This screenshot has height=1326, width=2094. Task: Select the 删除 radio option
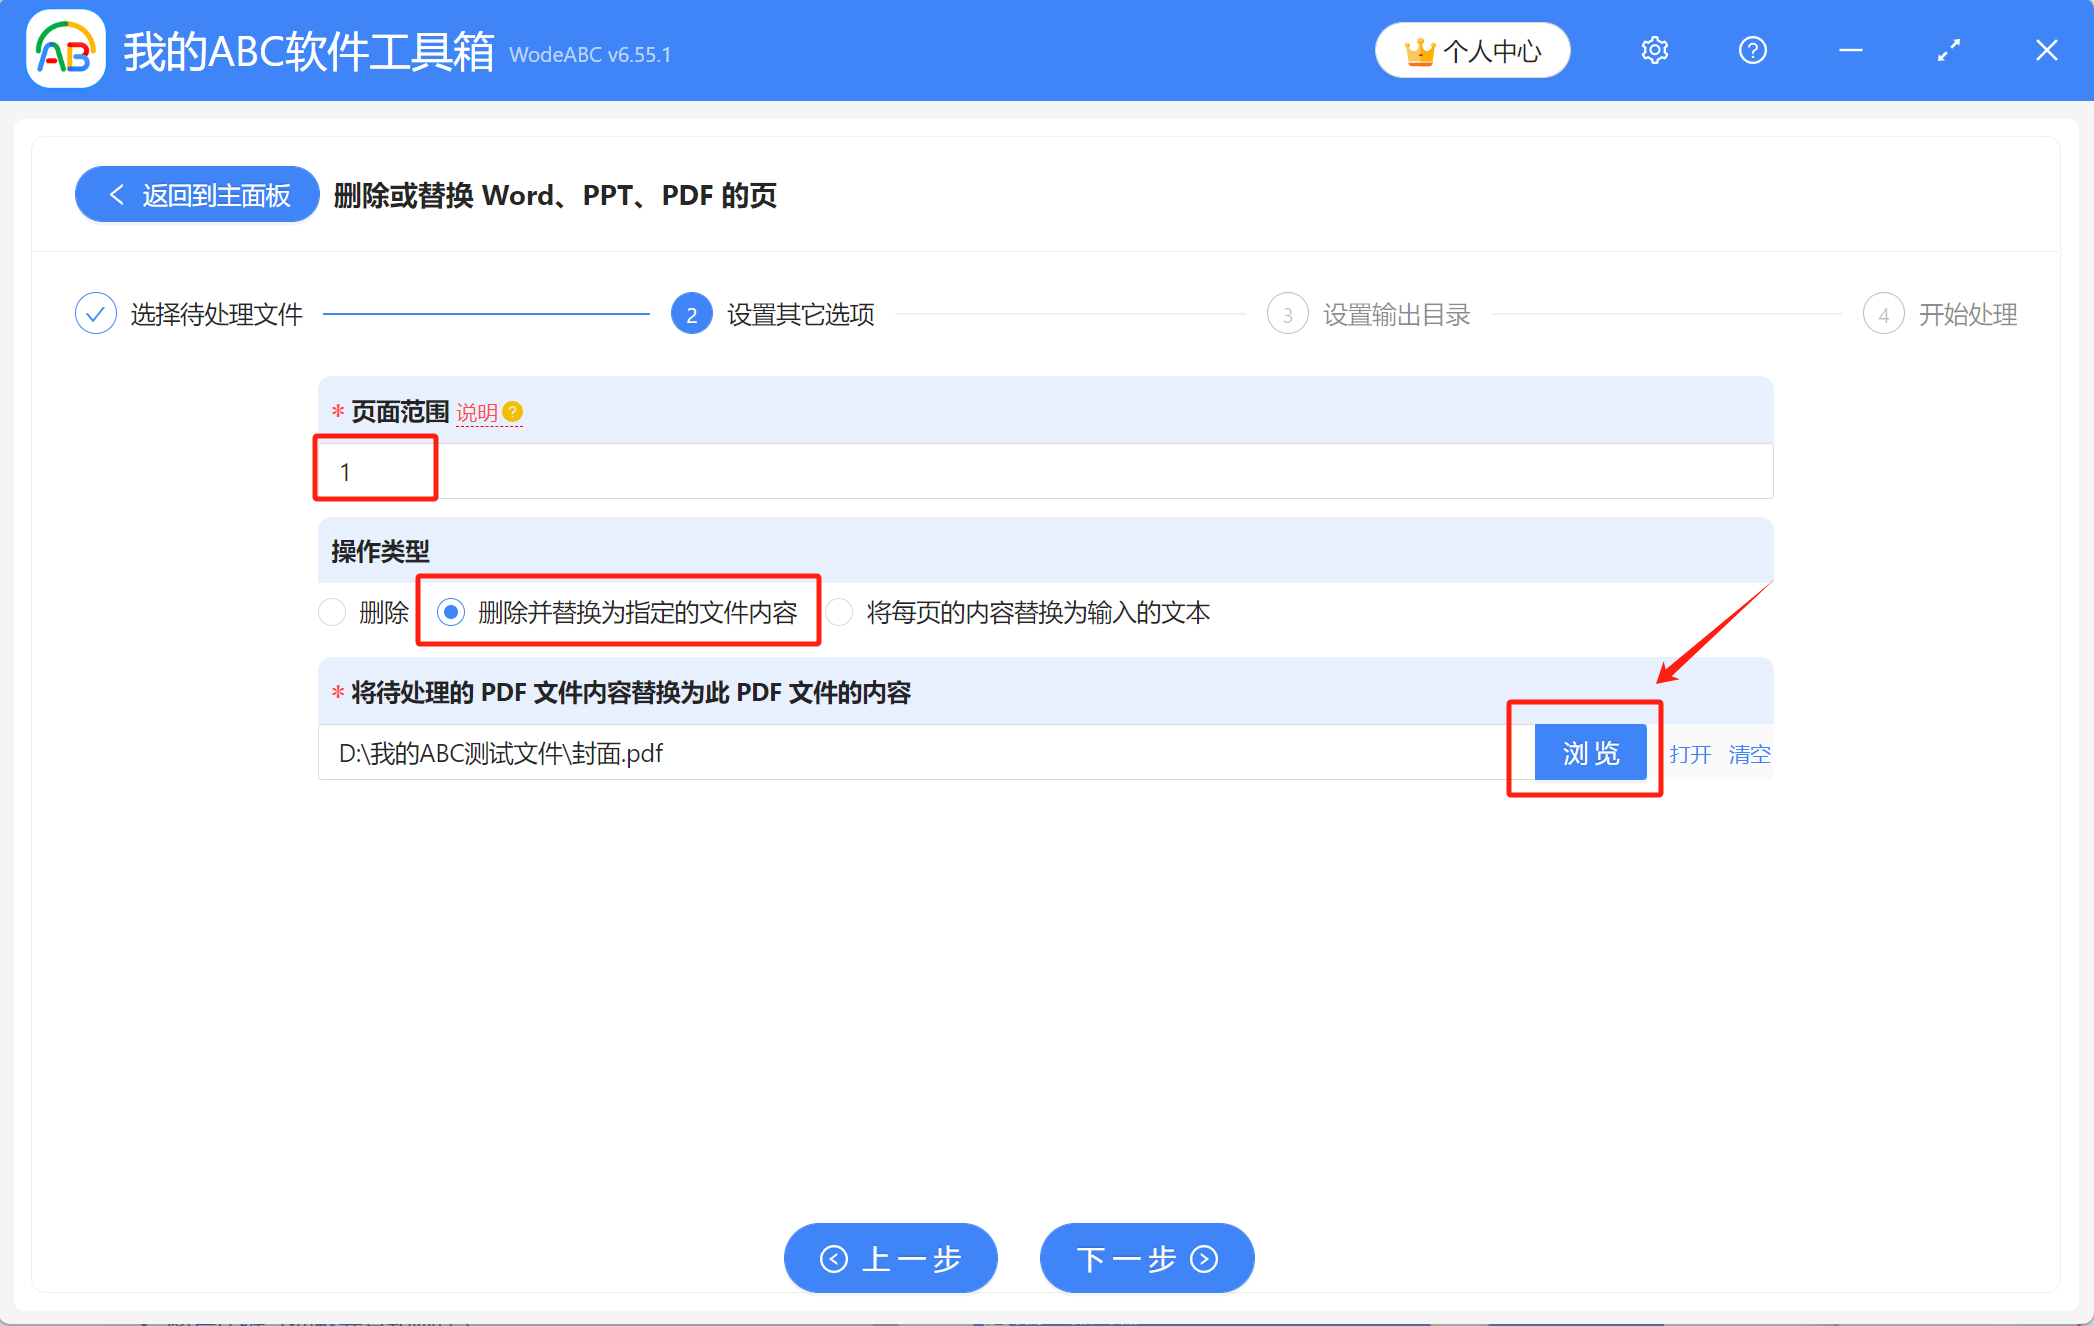click(332, 612)
